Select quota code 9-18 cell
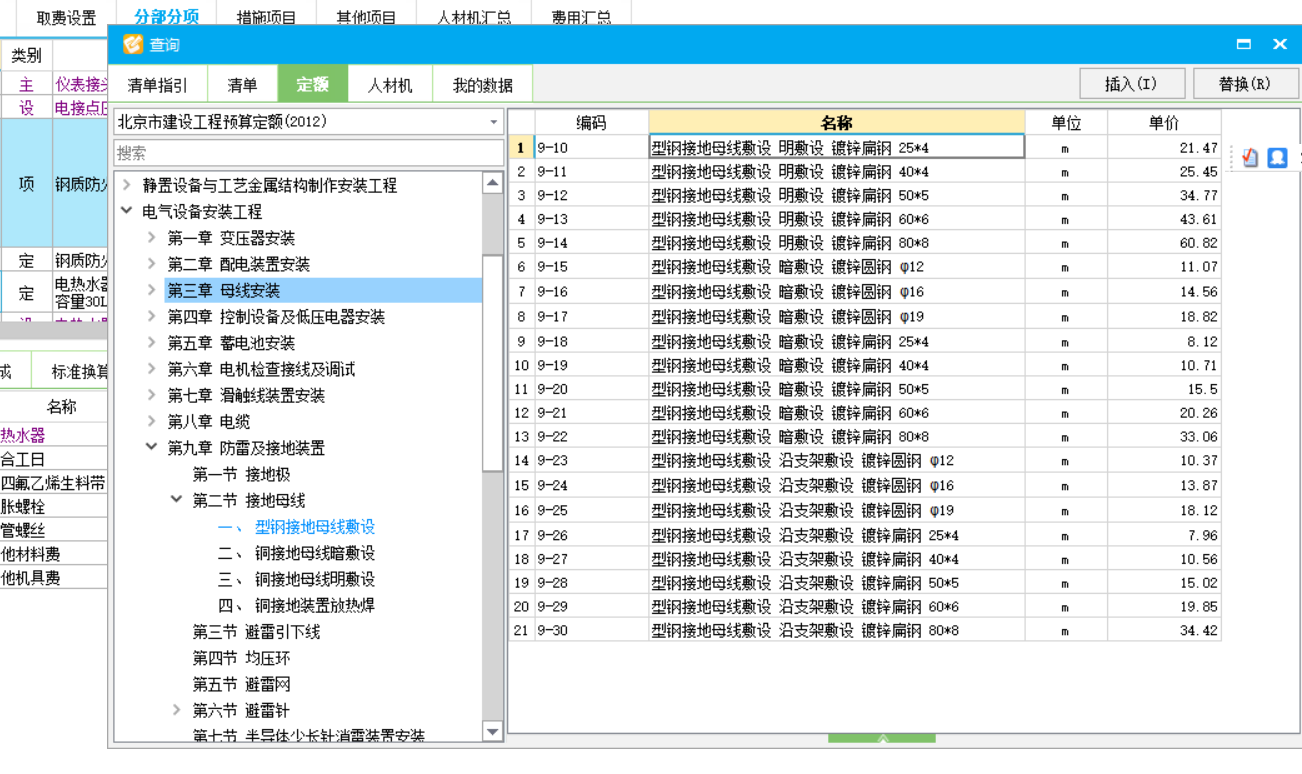 click(x=591, y=341)
